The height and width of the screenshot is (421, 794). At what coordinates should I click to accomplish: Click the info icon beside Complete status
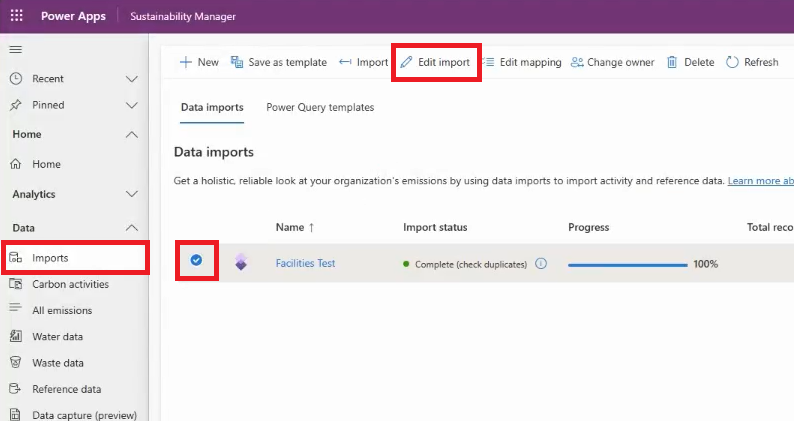[x=541, y=263]
